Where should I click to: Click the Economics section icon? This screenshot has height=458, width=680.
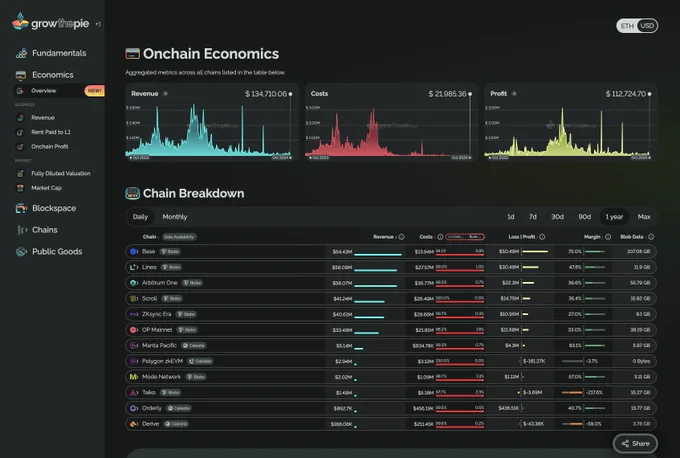tap(21, 75)
